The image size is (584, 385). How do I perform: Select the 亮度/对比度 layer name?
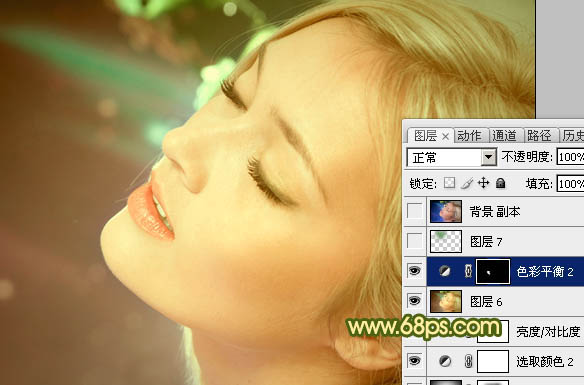coord(548,331)
